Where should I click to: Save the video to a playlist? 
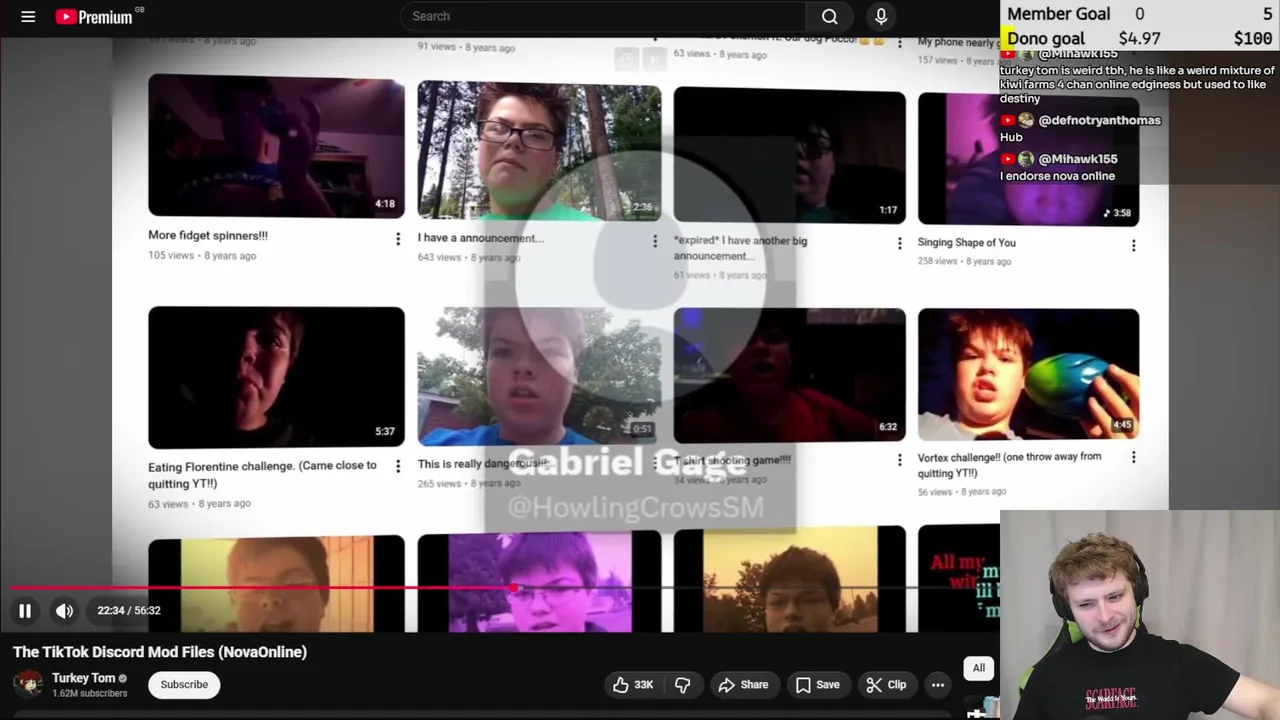pos(817,684)
